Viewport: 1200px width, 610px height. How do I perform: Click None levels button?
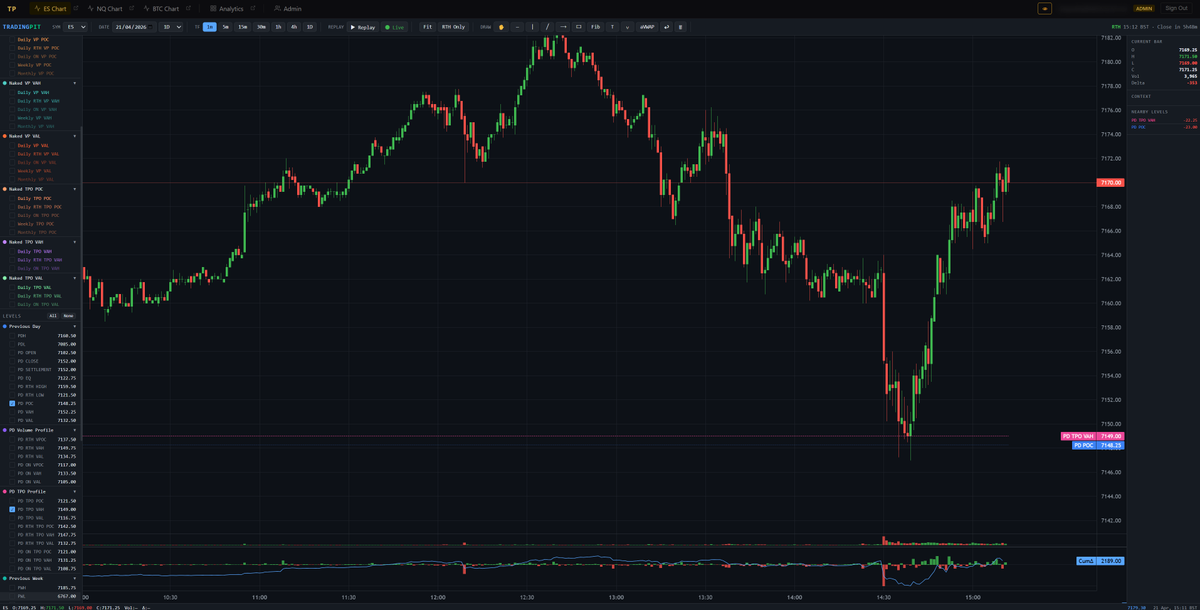pos(68,315)
